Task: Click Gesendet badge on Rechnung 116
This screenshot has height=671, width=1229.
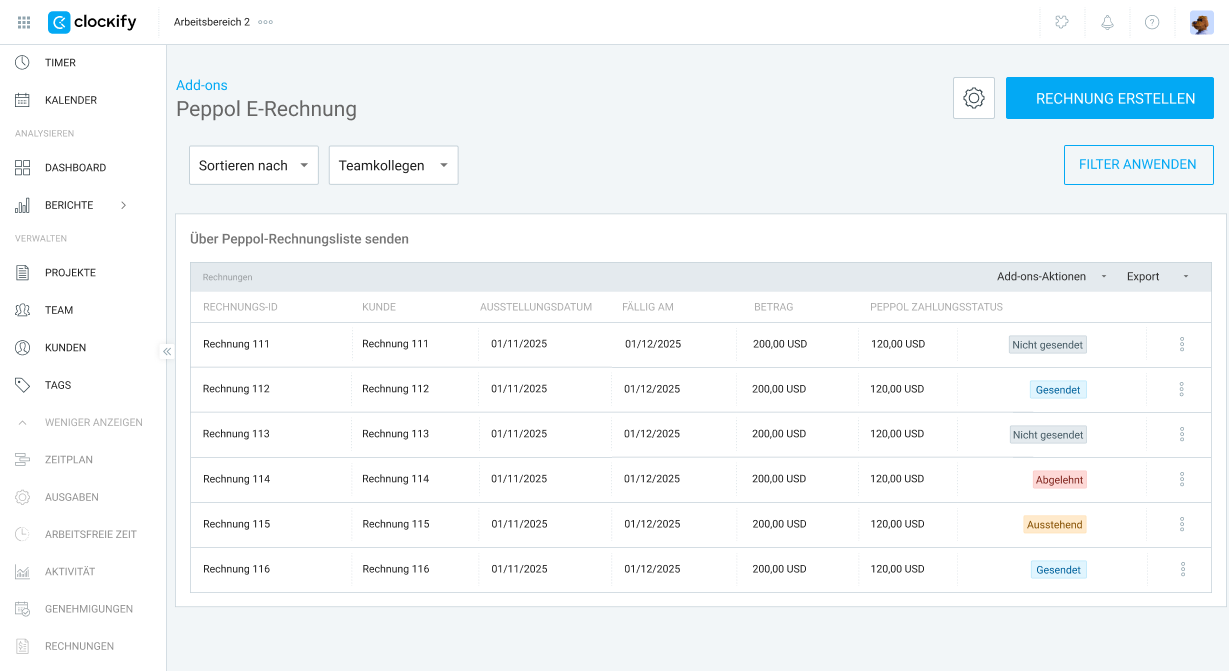Action: [1058, 570]
